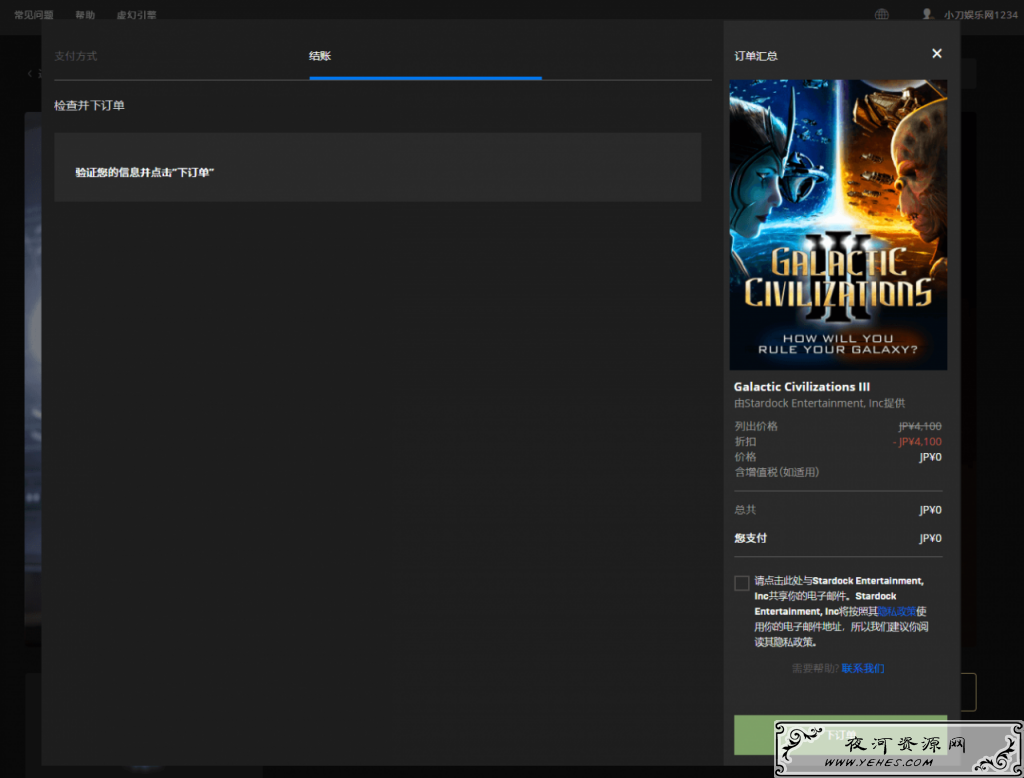Image resolution: width=1024 pixels, height=778 pixels.
Task: Click the 订单汇总 heading
Action: [756, 56]
